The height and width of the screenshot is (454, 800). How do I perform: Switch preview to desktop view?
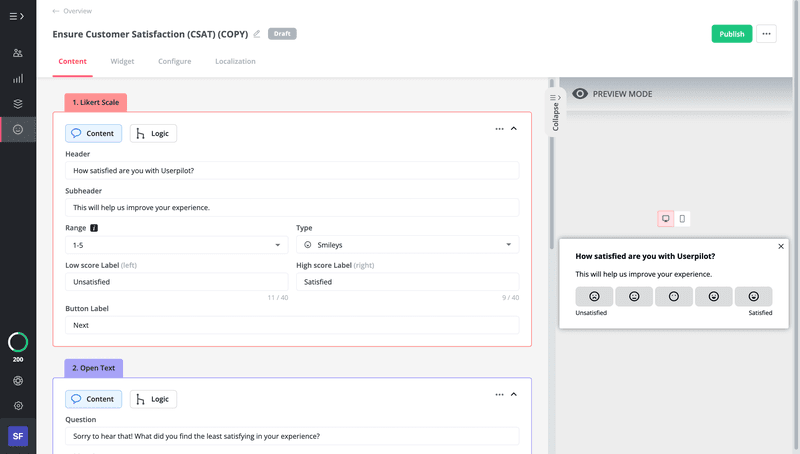click(x=666, y=218)
